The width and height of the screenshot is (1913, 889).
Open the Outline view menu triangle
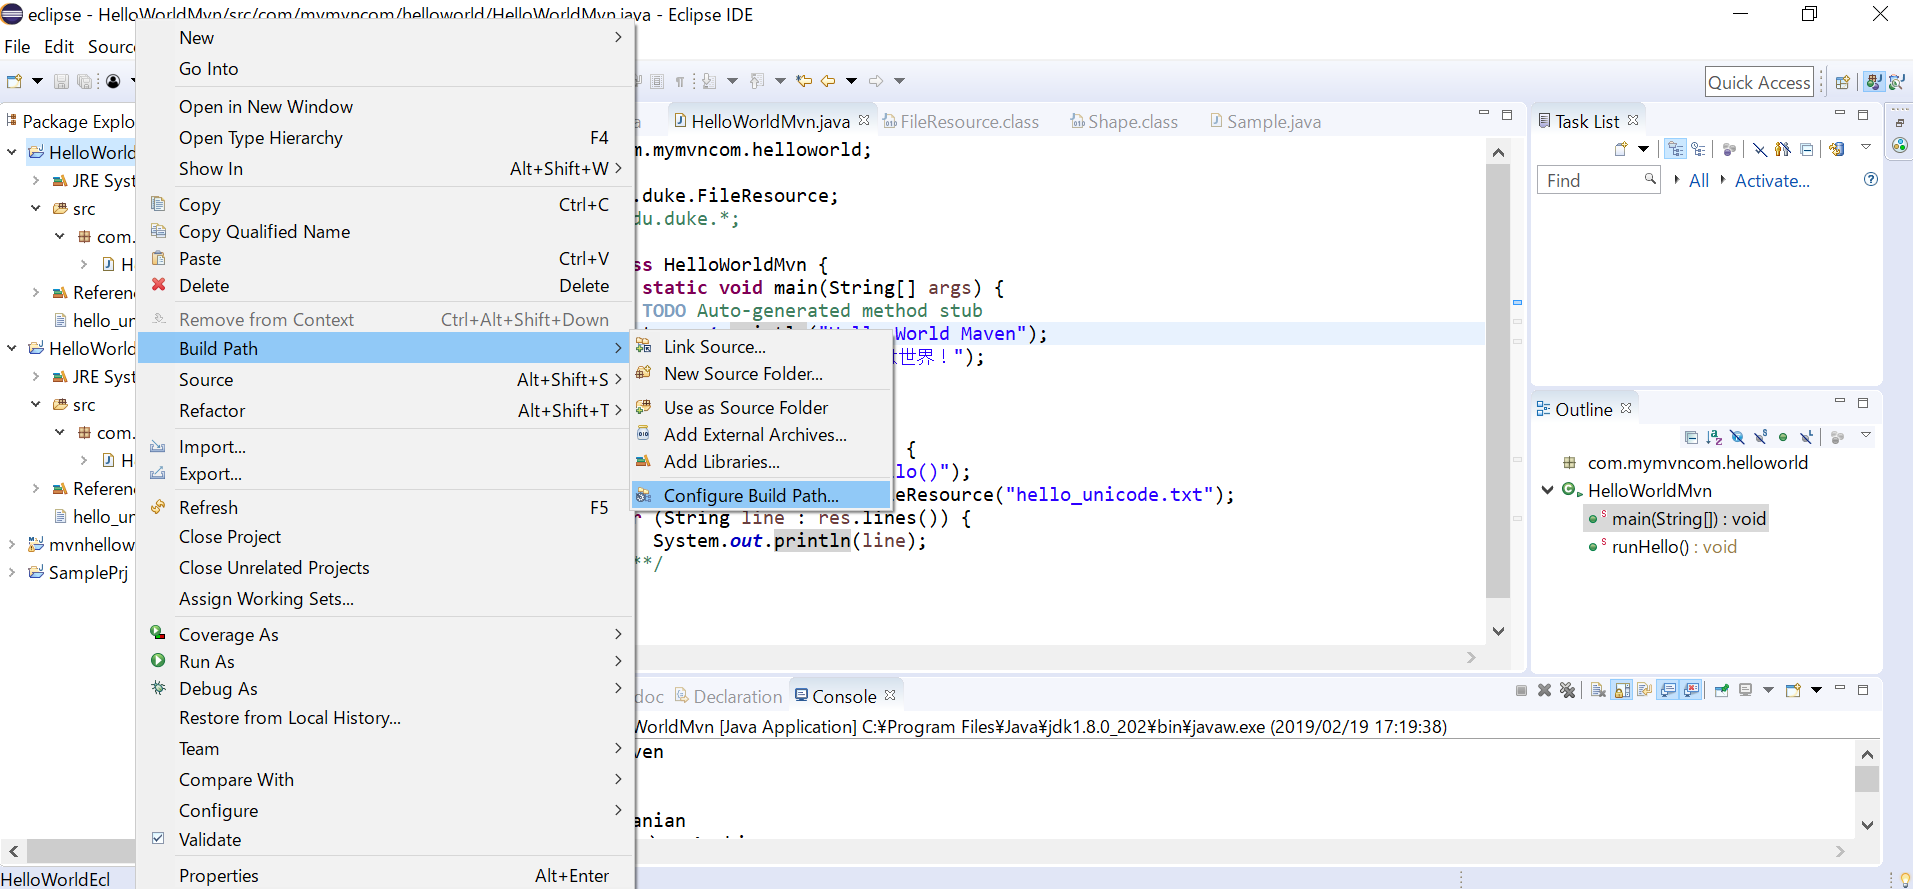point(1866,436)
